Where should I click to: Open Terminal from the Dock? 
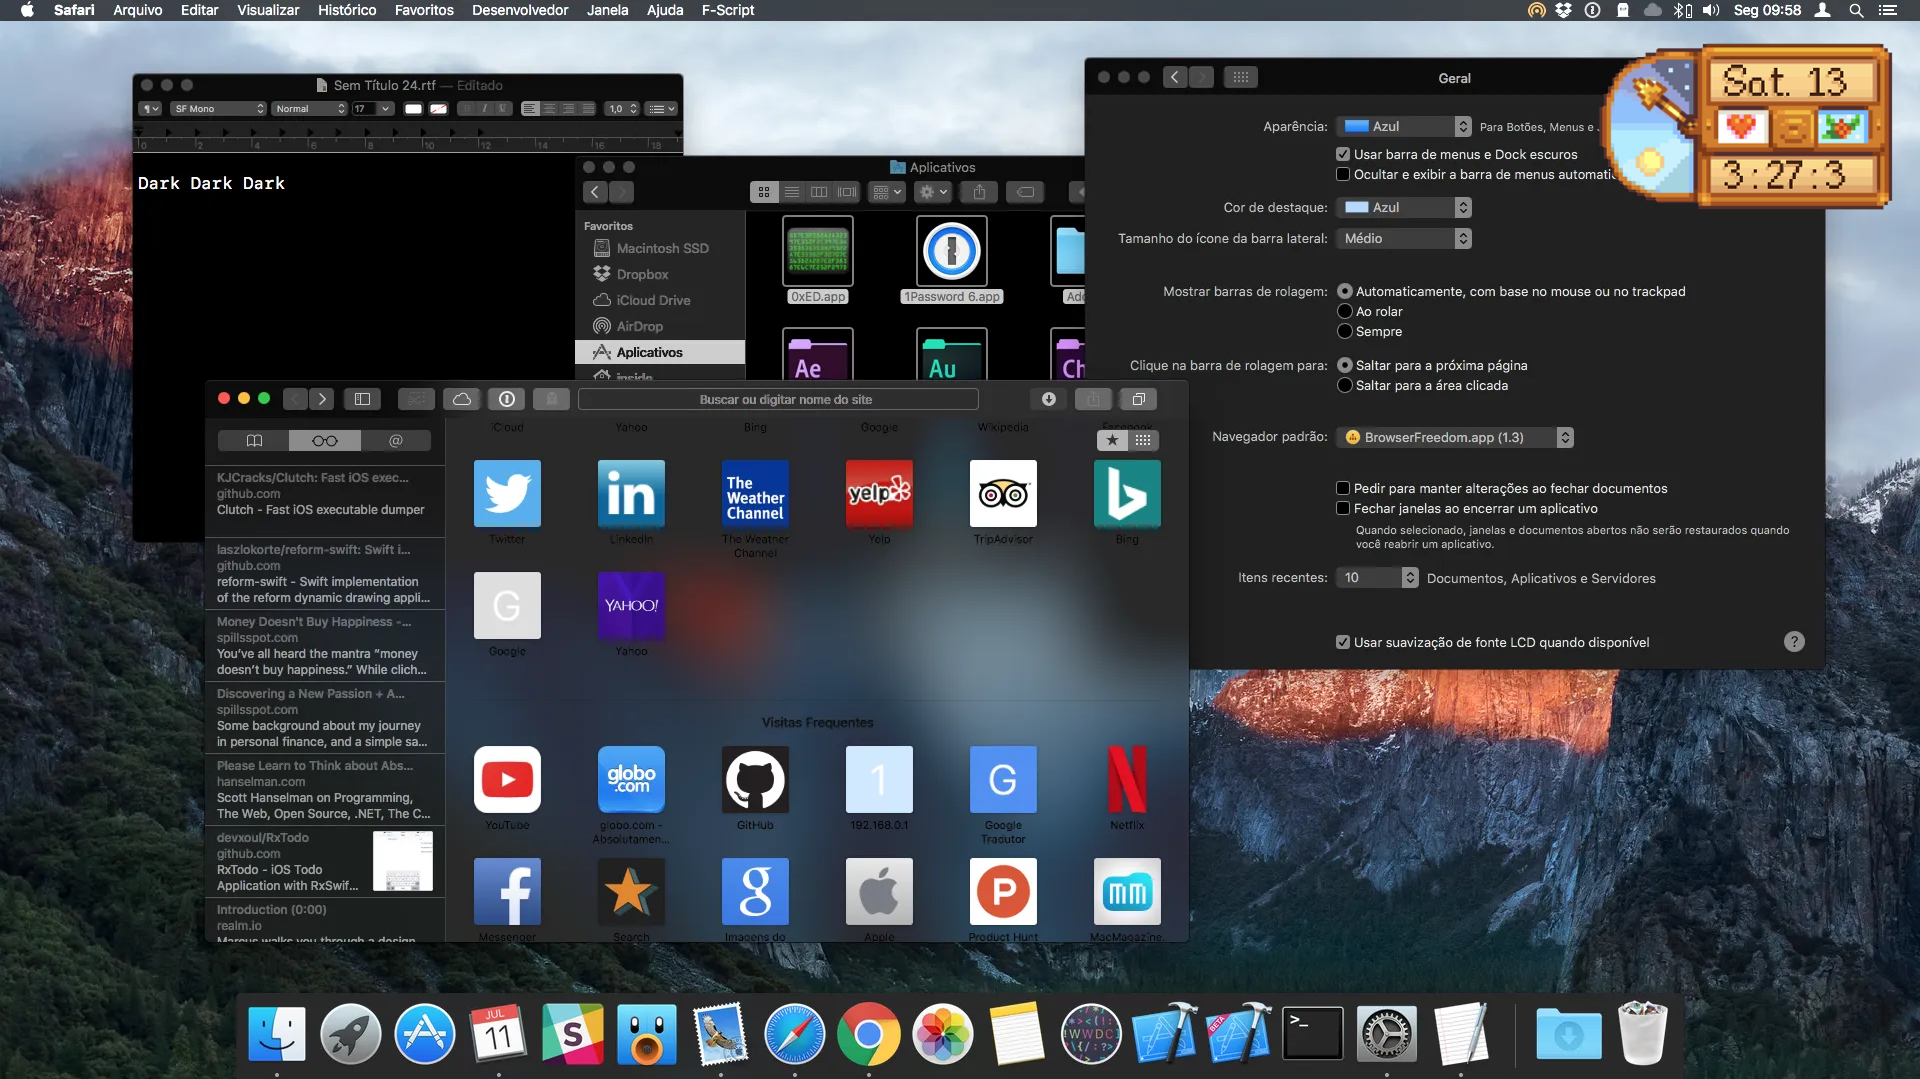pyautogui.click(x=1313, y=1033)
